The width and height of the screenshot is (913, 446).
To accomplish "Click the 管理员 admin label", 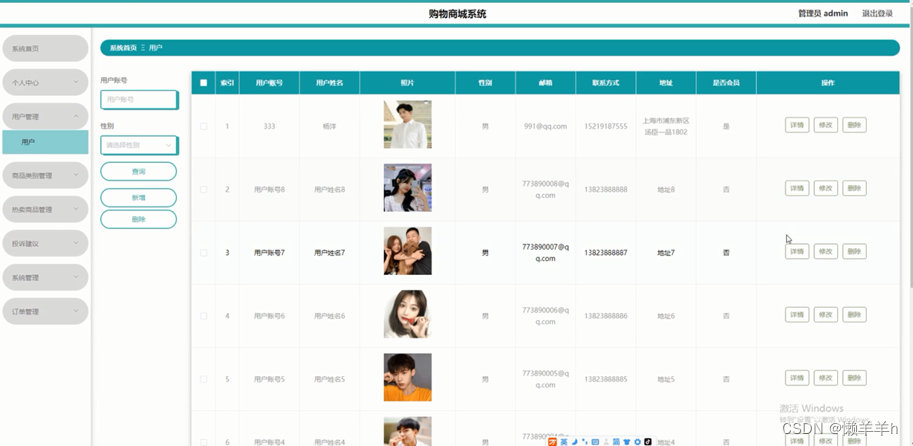I will pyautogui.click(x=823, y=13).
